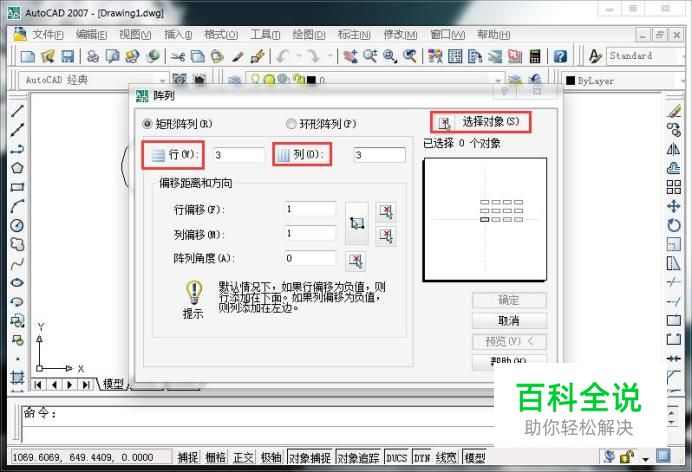Click the 选择对象(S) button

pyautogui.click(x=481, y=122)
